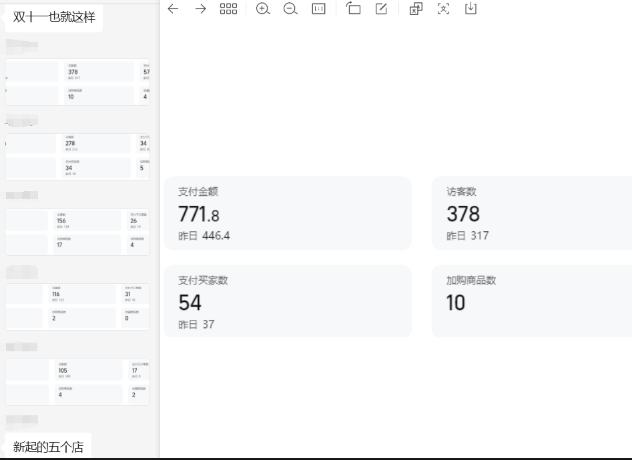Image resolution: width=632 pixels, height=460 pixels.
Task: Download the image with save icon
Action: pyautogui.click(x=471, y=9)
